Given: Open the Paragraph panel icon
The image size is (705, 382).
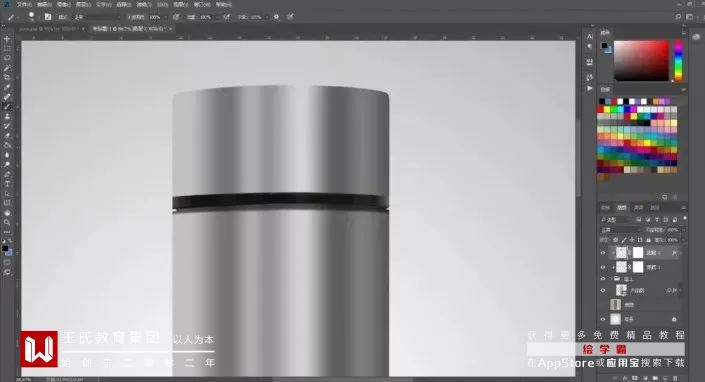Looking at the screenshot, I should click(589, 46).
